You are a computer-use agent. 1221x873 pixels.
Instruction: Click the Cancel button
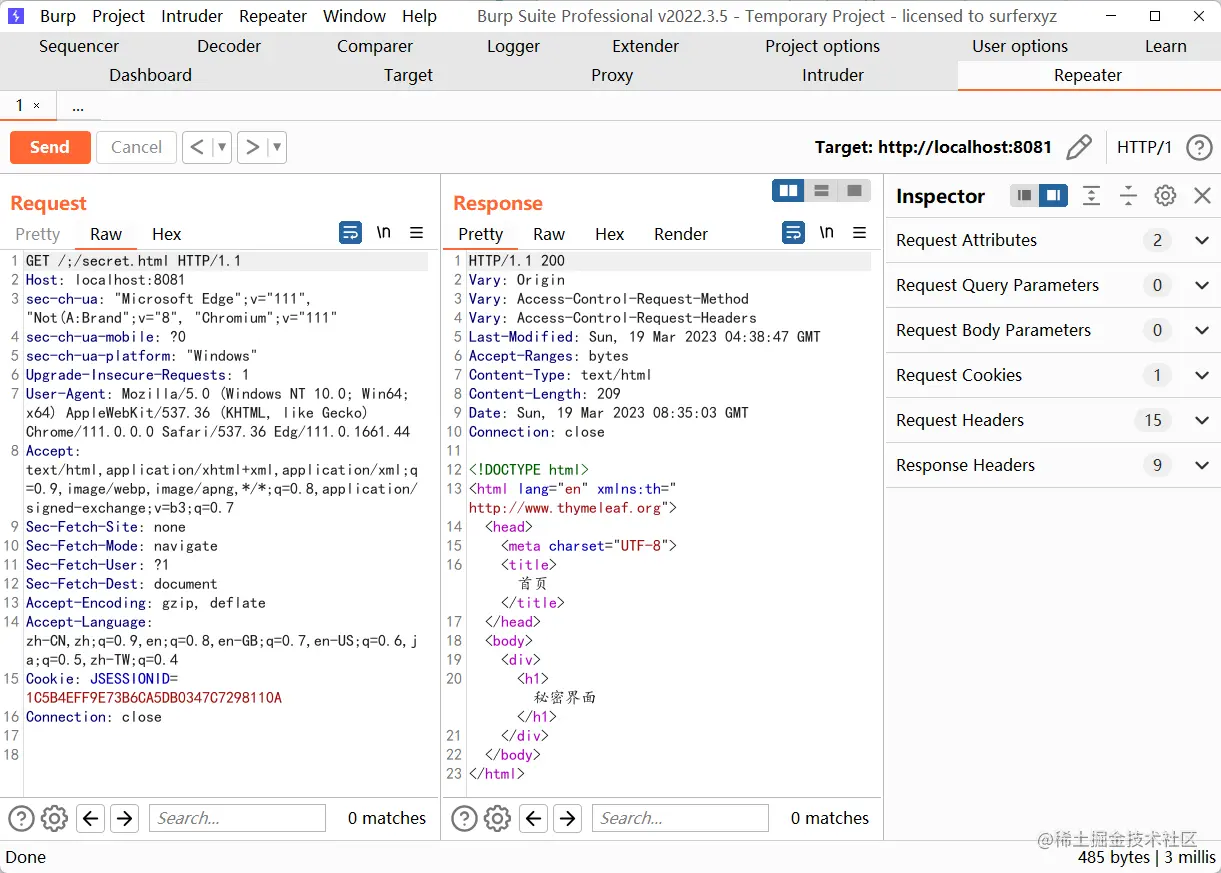(x=136, y=147)
